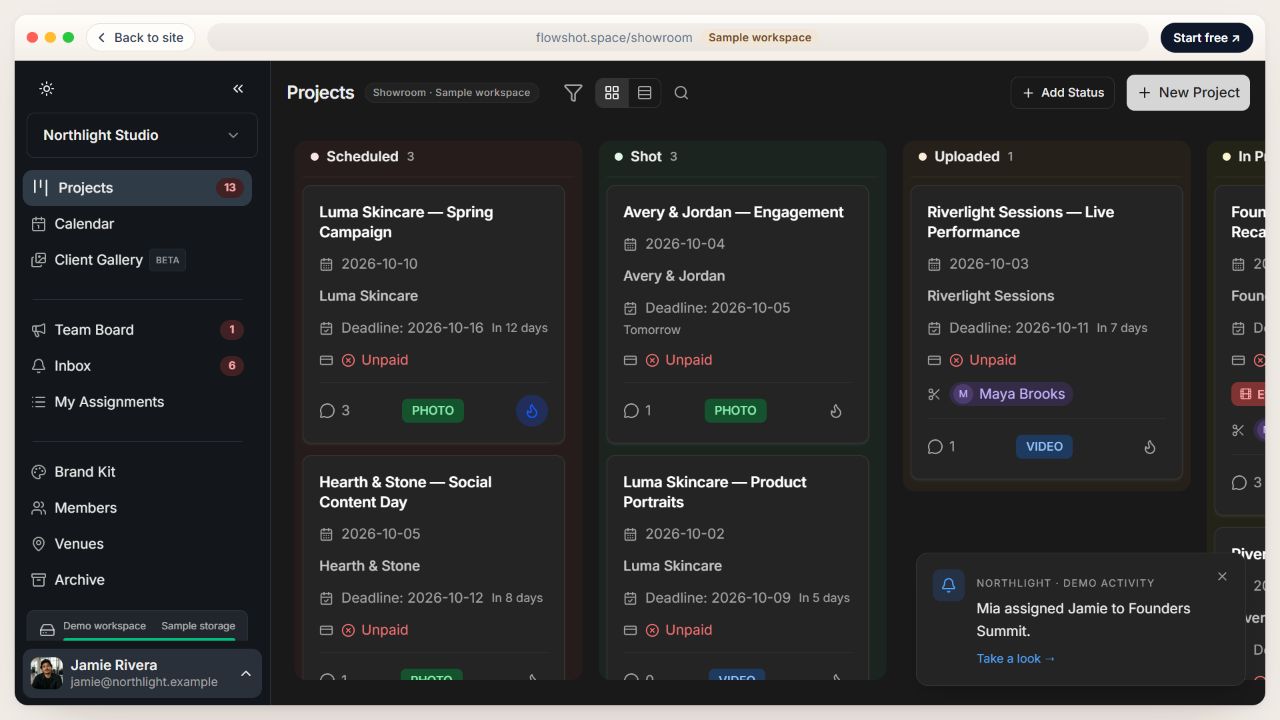Click Back to site button
The height and width of the screenshot is (720, 1280).
pyautogui.click(x=140, y=38)
